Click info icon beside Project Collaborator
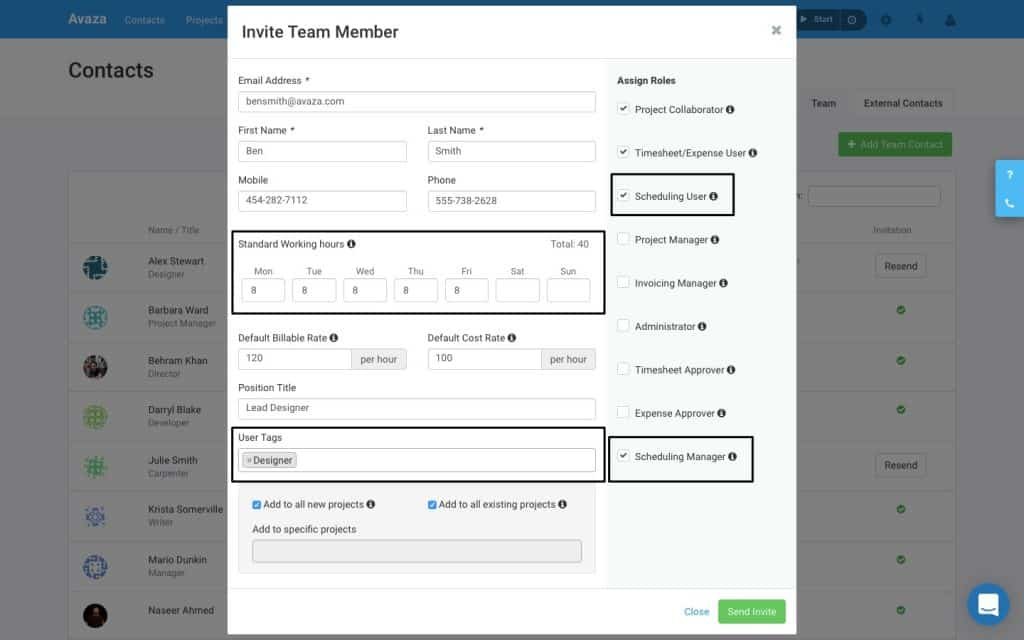Viewport: 1024px width, 640px height. 730,110
